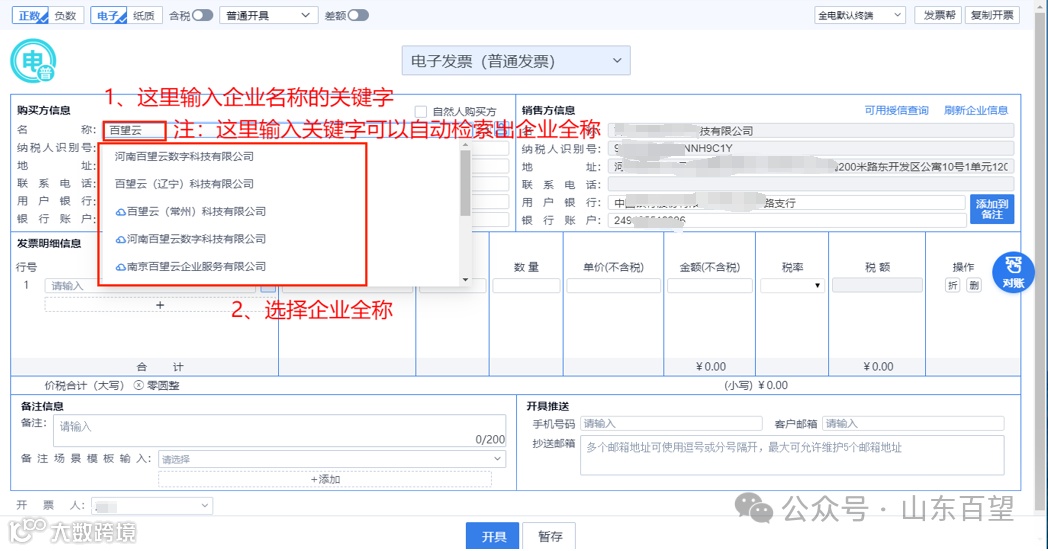Click the 抄送邮箱 text area
1048x551 pixels.
click(x=792, y=455)
